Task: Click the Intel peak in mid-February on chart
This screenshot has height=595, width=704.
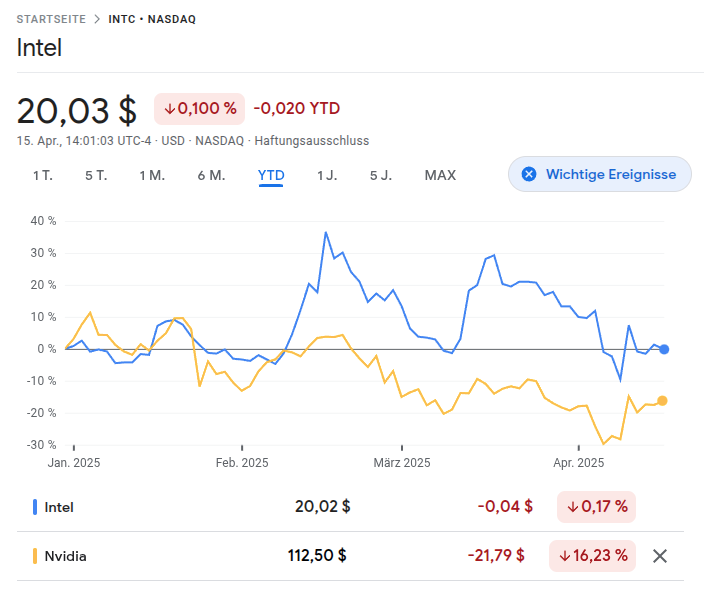Action: click(326, 232)
